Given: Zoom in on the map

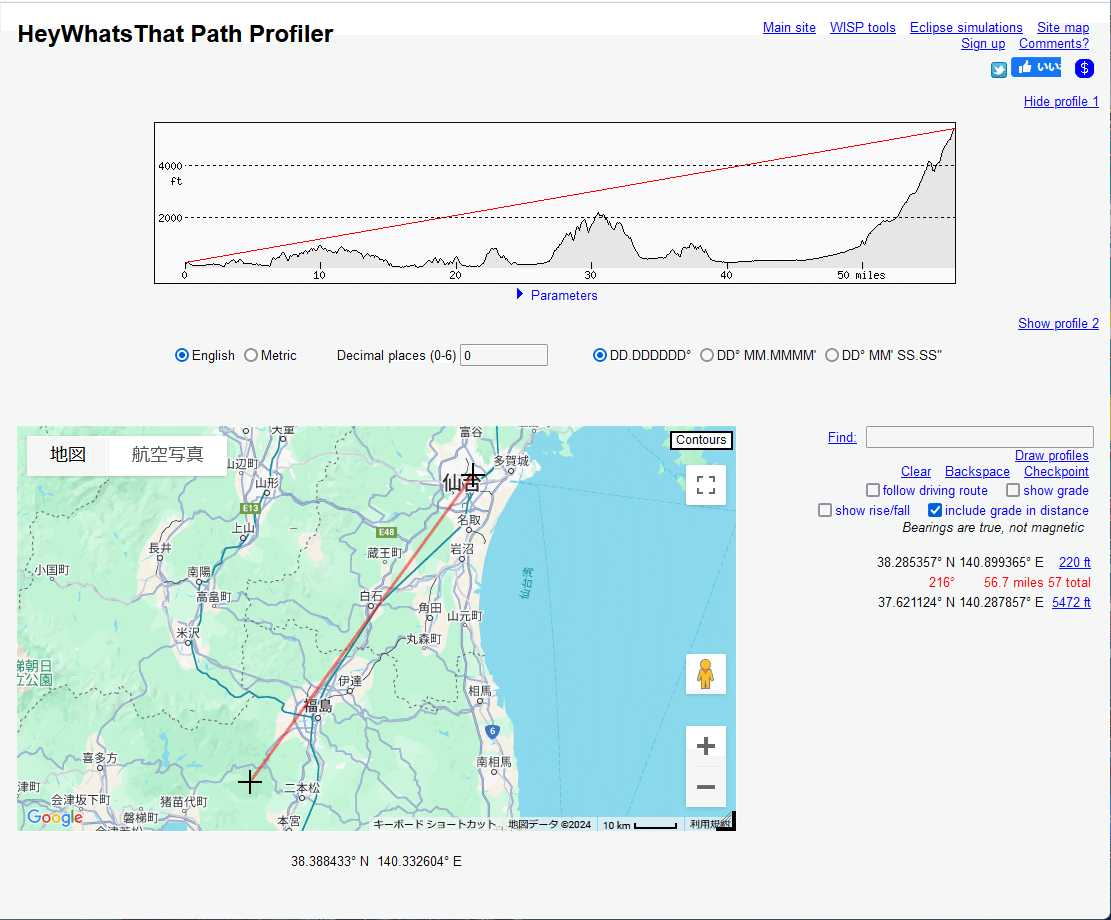Looking at the screenshot, I should click(x=705, y=746).
